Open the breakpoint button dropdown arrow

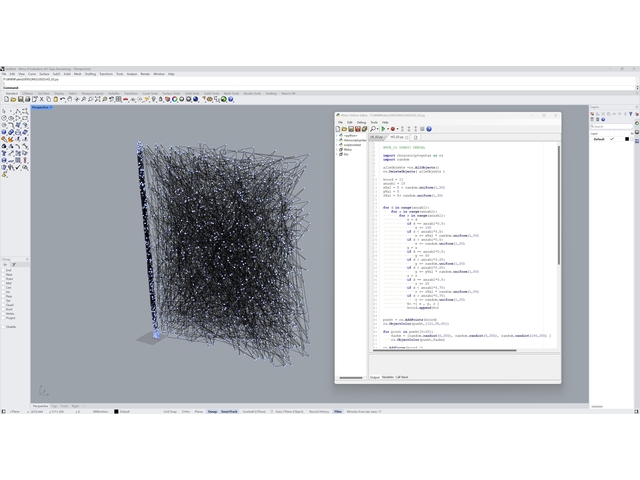[x=398, y=129]
